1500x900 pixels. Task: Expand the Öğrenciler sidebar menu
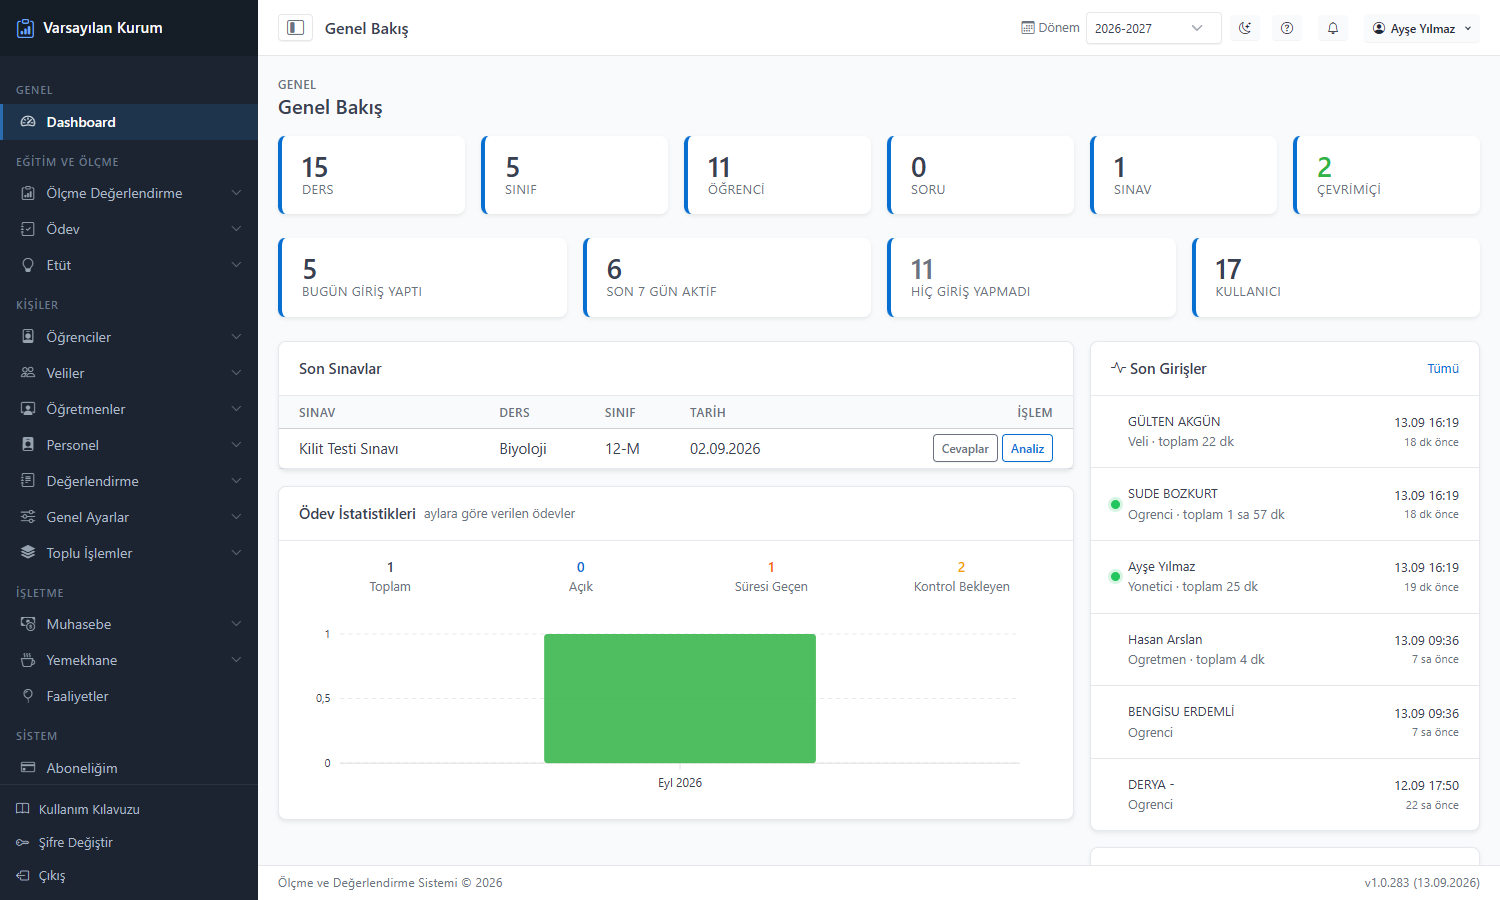[129, 337]
